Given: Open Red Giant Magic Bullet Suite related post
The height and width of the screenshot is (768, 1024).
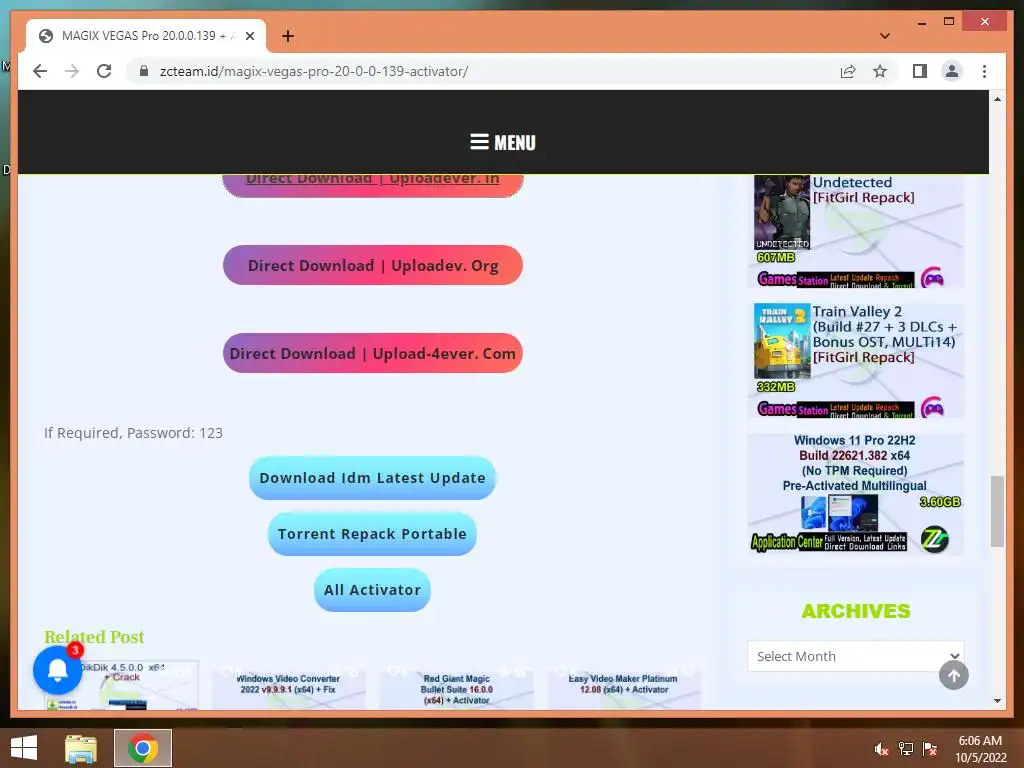Looking at the screenshot, I should coord(456,690).
